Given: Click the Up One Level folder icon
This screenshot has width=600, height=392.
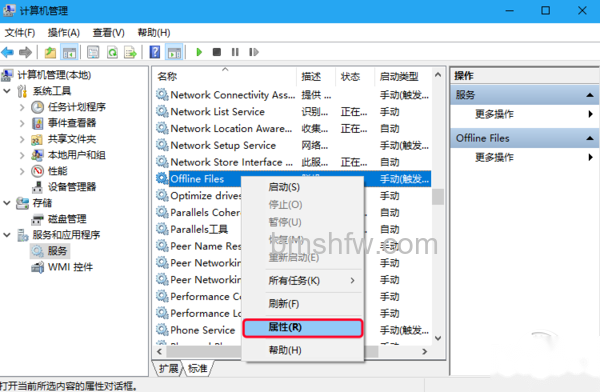Looking at the screenshot, I should pos(50,52).
